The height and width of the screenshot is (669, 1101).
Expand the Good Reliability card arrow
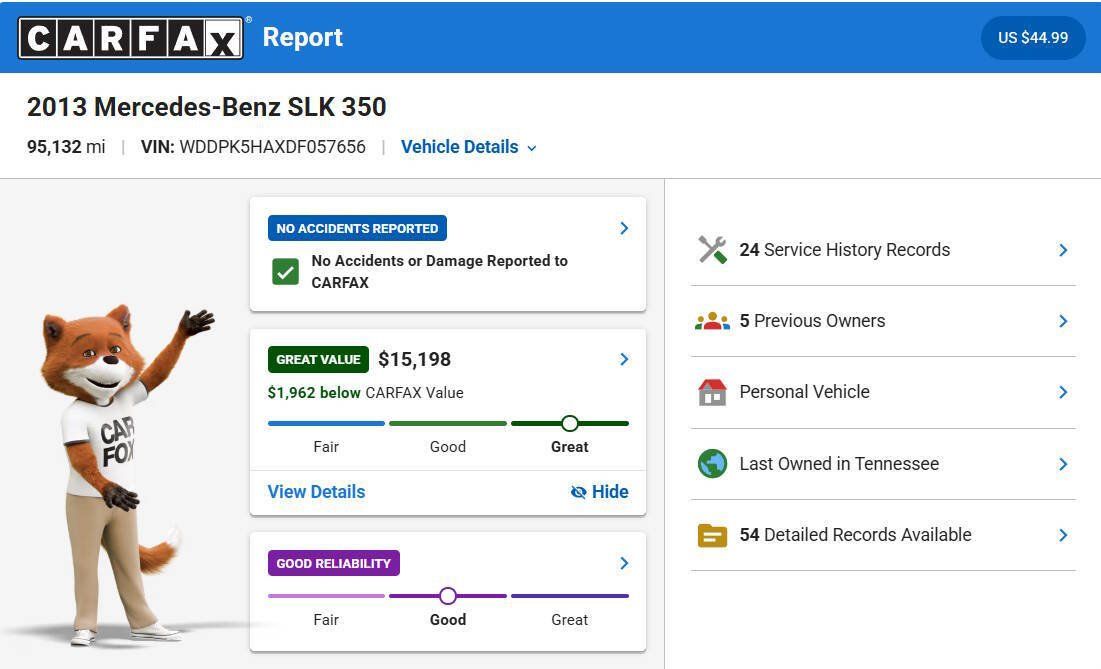pyautogui.click(x=624, y=563)
